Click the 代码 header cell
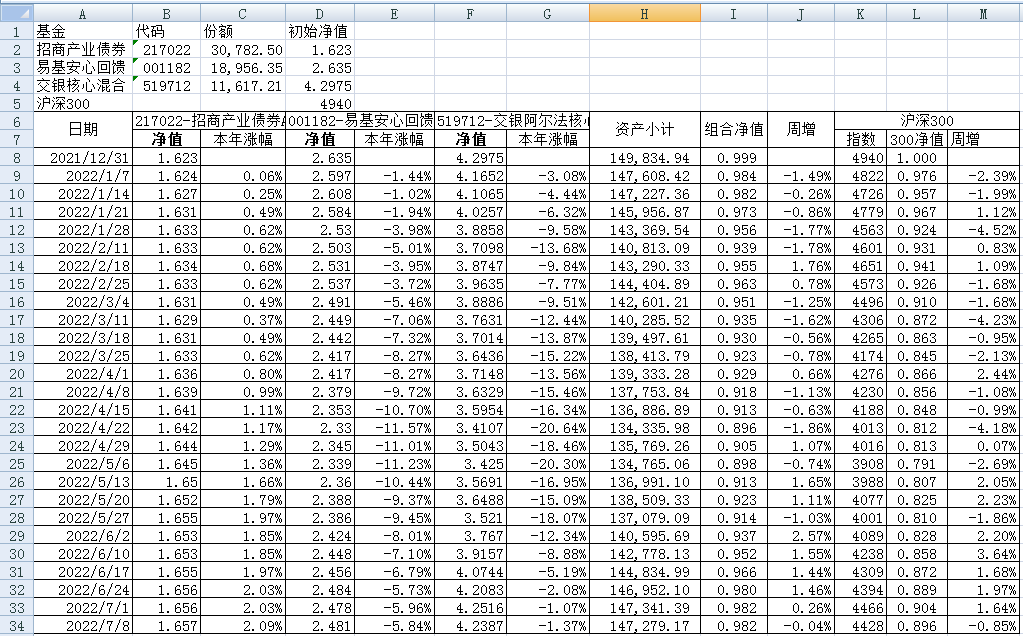Screen dimensions: 1023x636 (166, 31)
